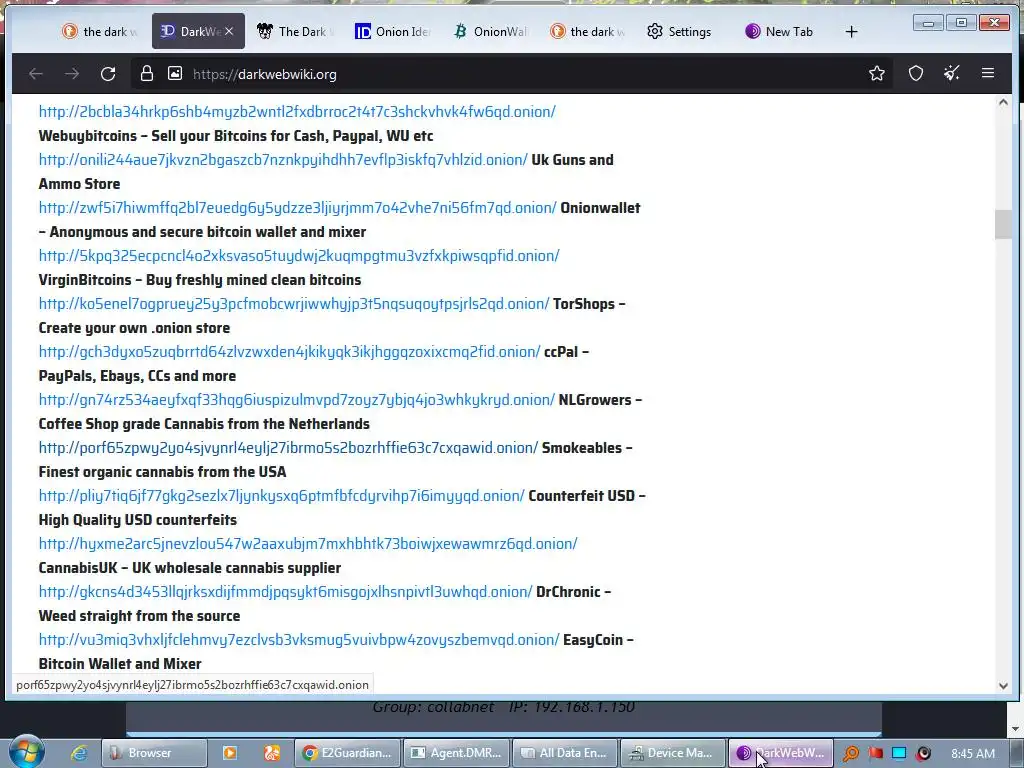Switch to Device Manager taskbar window

tap(673, 753)
